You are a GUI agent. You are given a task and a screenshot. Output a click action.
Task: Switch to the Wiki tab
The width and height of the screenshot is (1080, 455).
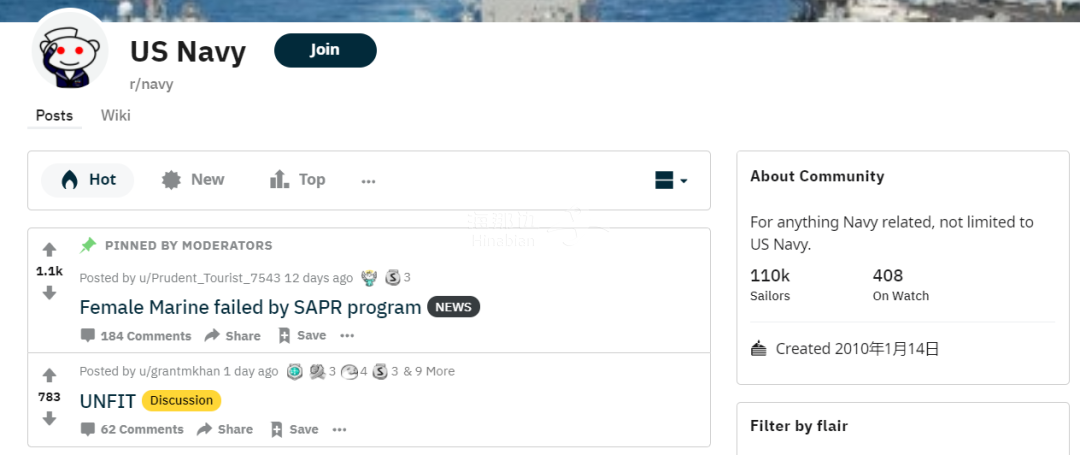[x=116, y=115]
